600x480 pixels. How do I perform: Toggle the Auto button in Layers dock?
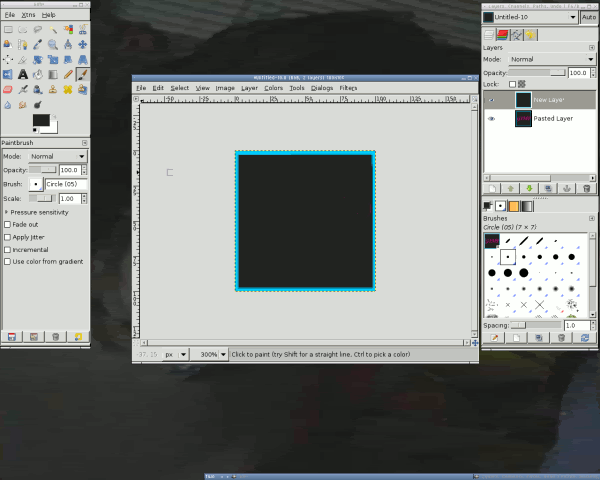click(589, 17)
